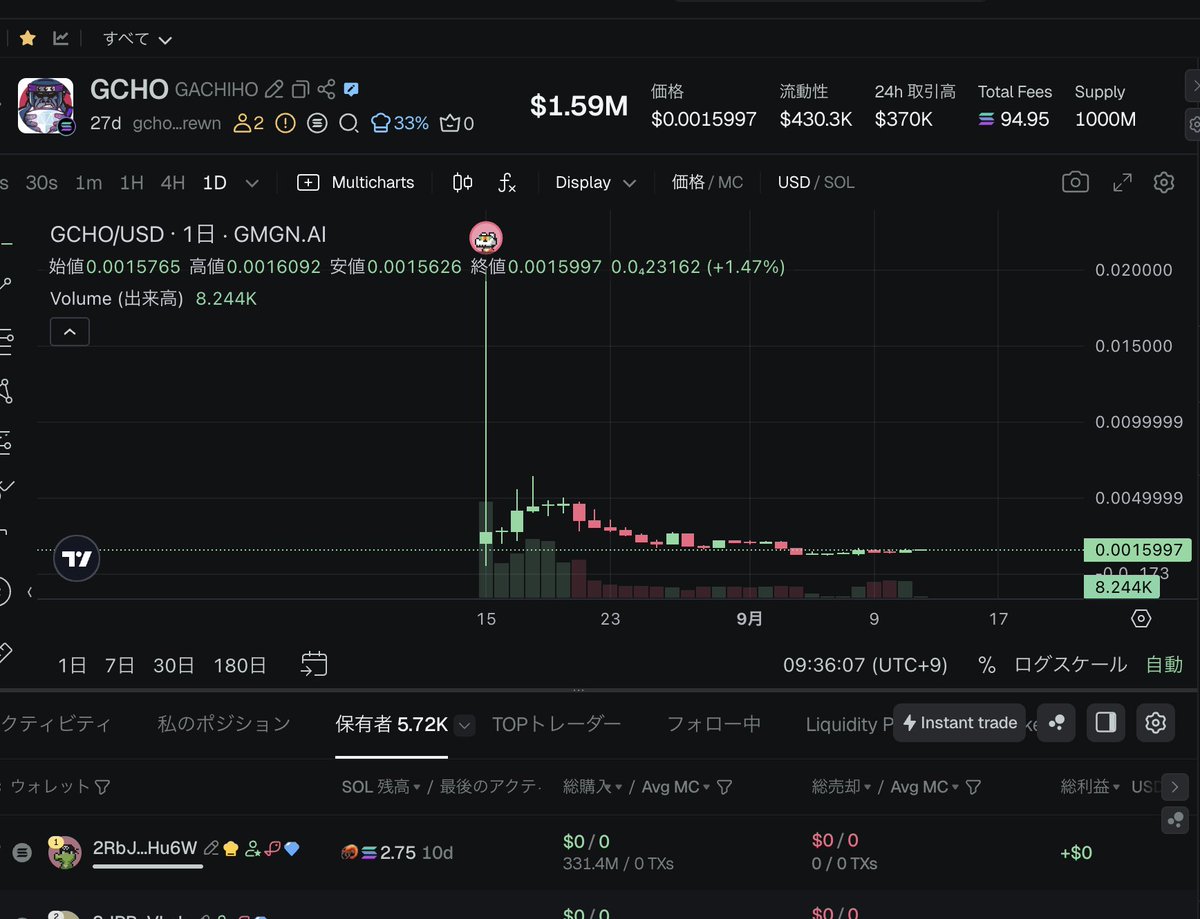Select the 180日 range button
This screenshot has height=919, width=1200.
tap(240, 665)
